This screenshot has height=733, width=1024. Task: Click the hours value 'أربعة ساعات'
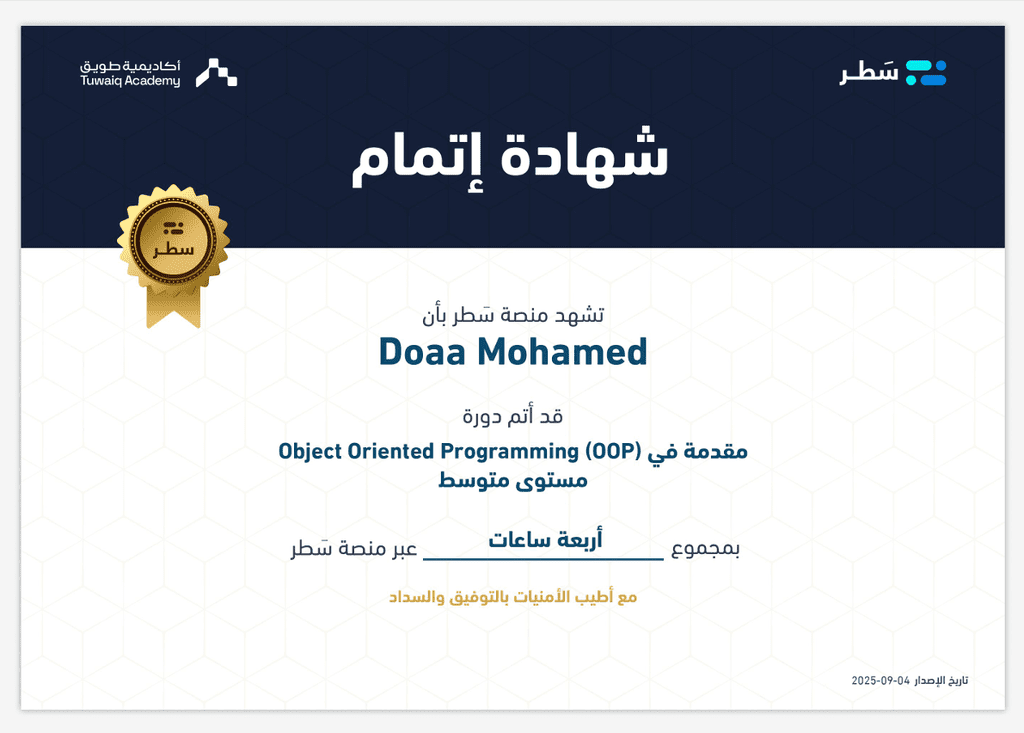[x=545, y=540]
